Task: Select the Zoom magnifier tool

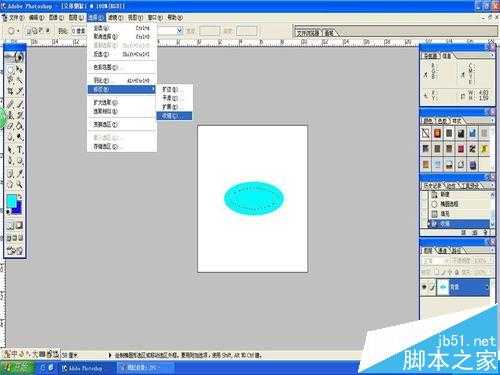Action: click(x=20, y=184)
